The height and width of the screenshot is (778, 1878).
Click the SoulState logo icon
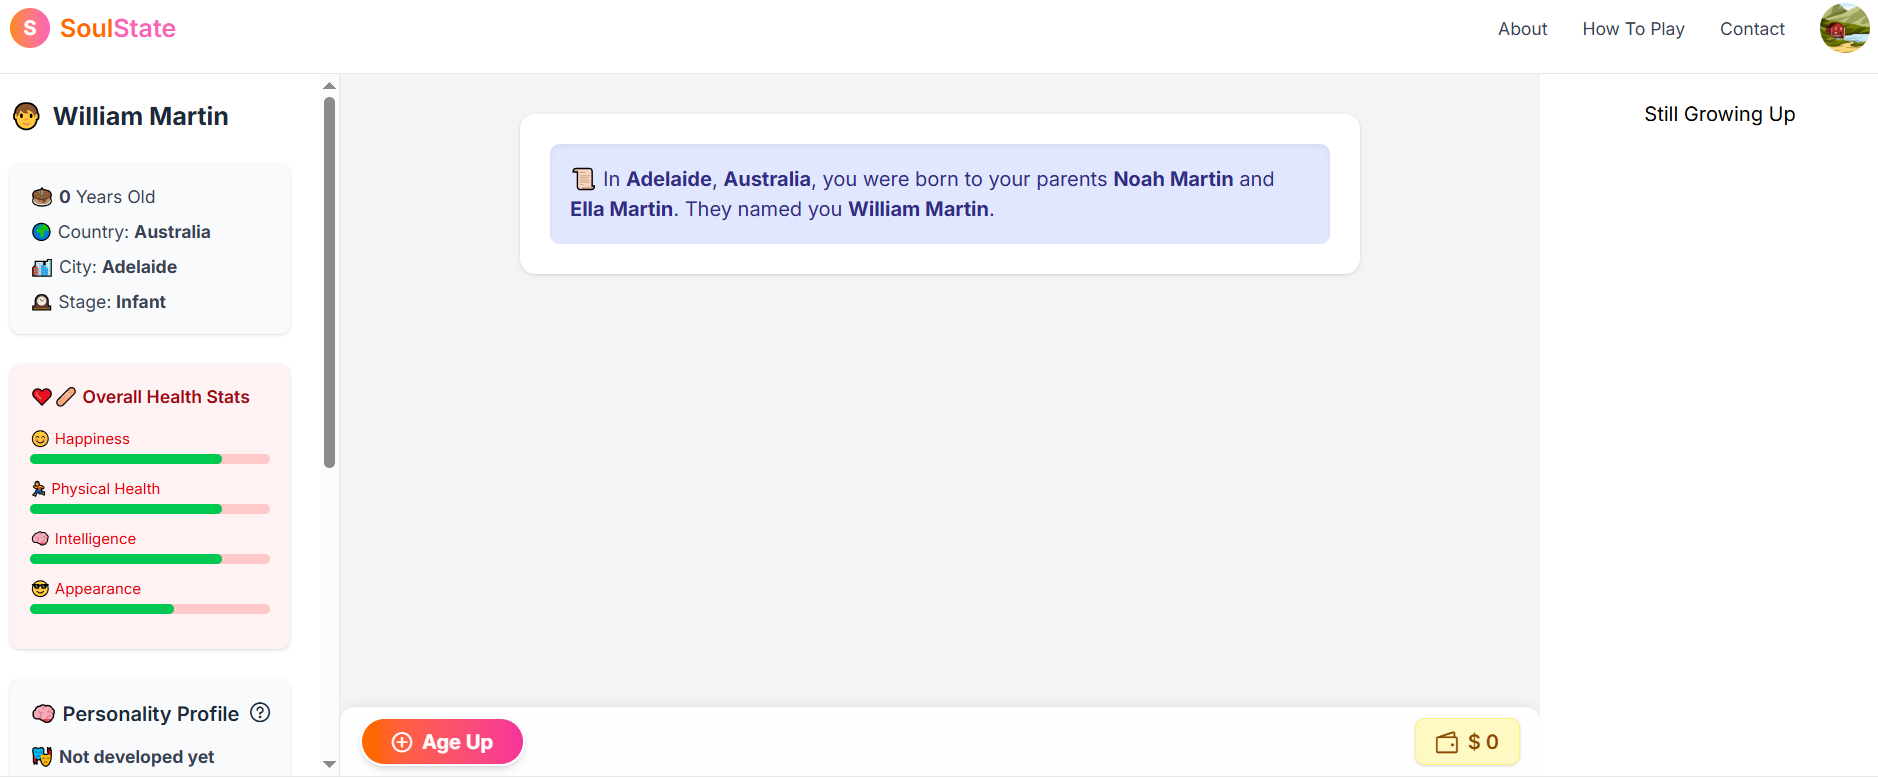(30, 28)
